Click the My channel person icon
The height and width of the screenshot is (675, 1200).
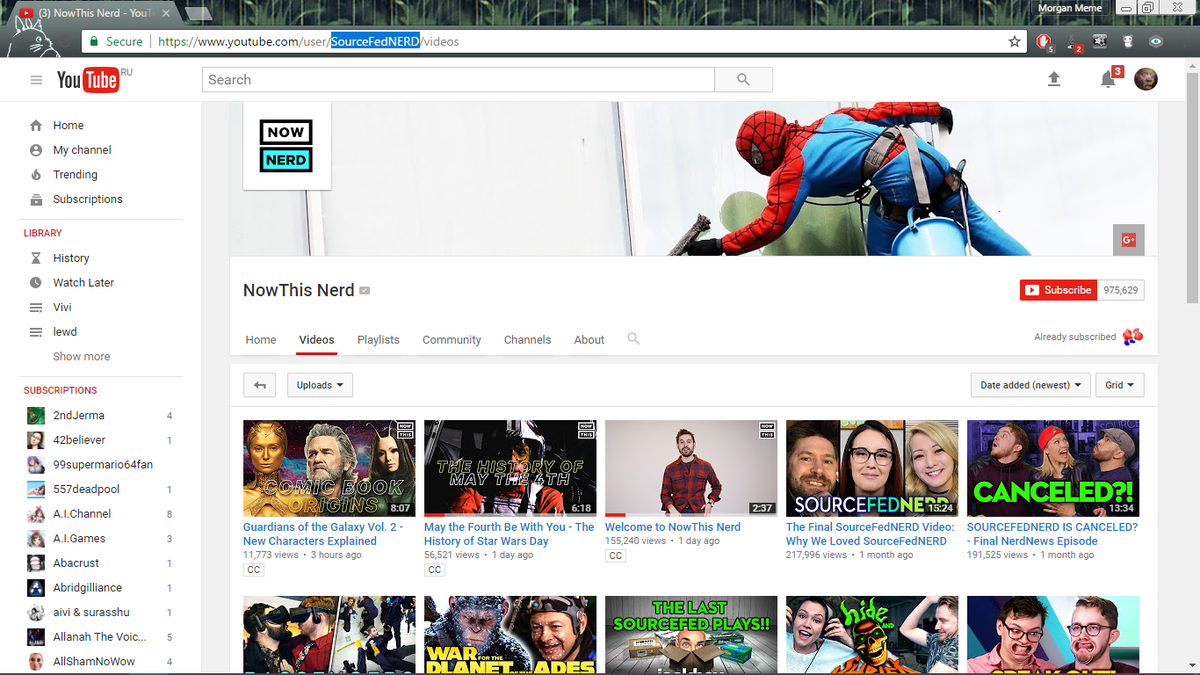coord(36,150)
